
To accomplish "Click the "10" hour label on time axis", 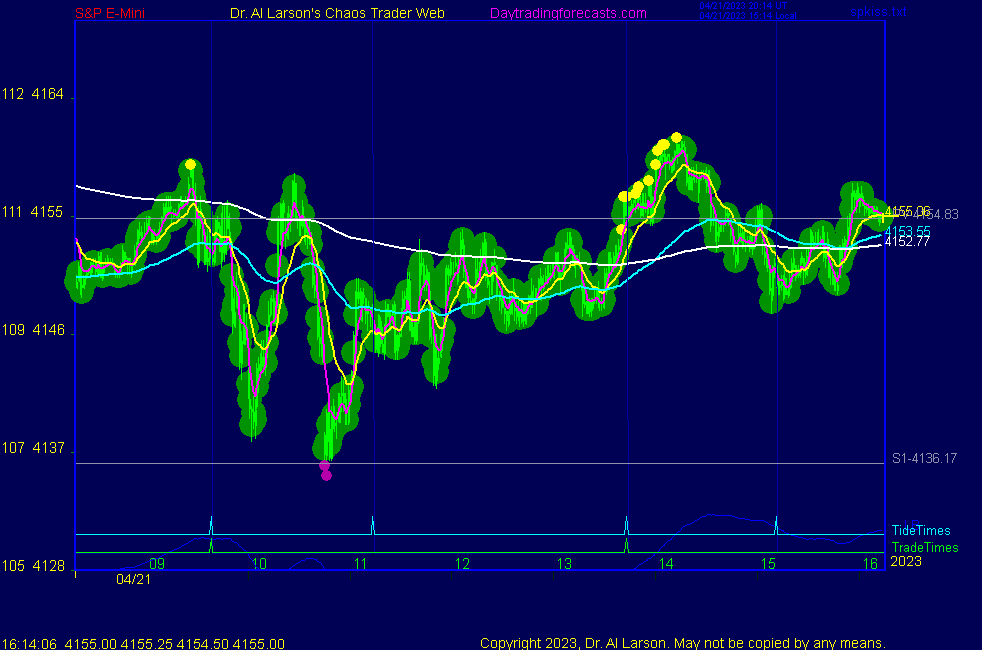I will (259, 564).
